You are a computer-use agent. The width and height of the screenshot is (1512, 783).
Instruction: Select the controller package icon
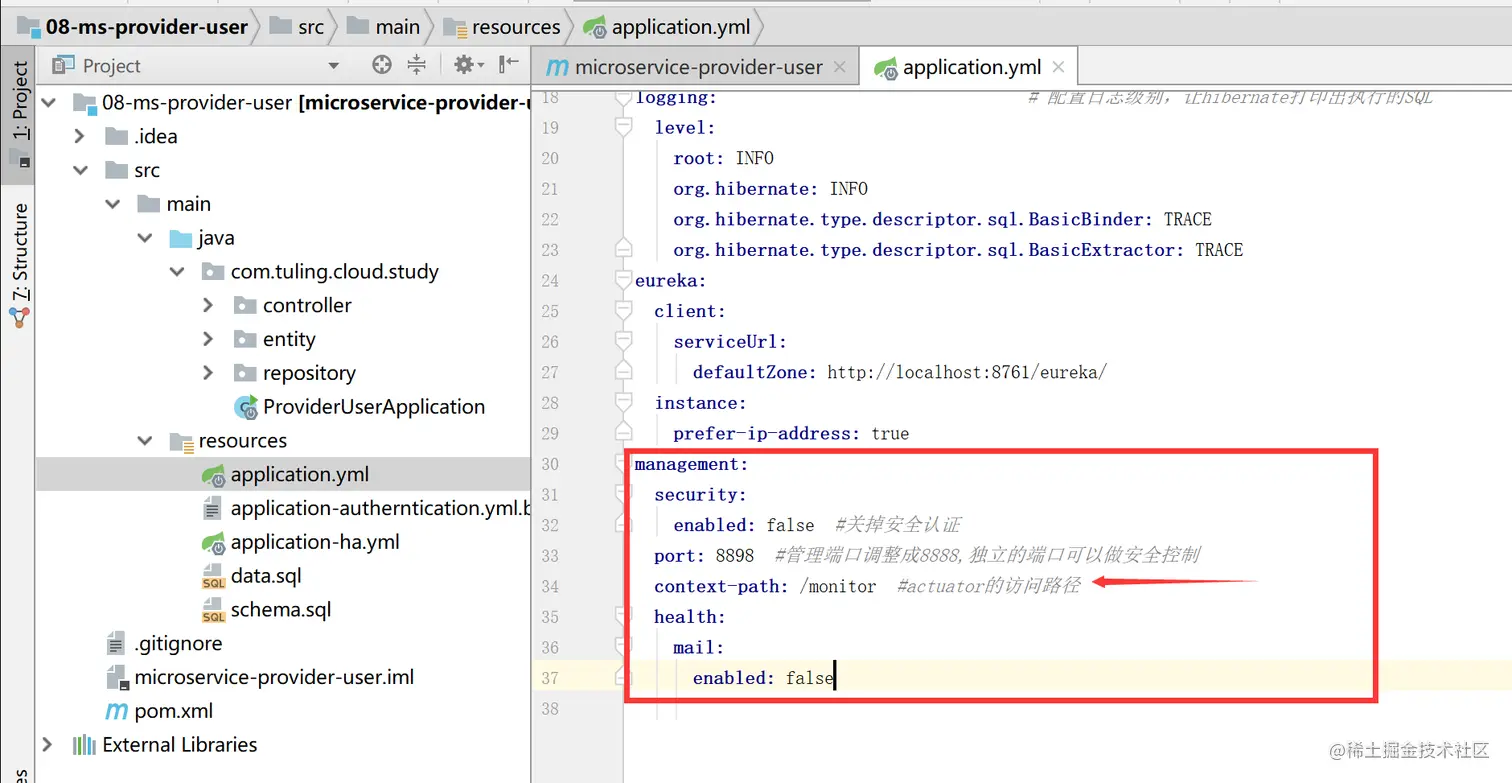(x=245, y=305)
